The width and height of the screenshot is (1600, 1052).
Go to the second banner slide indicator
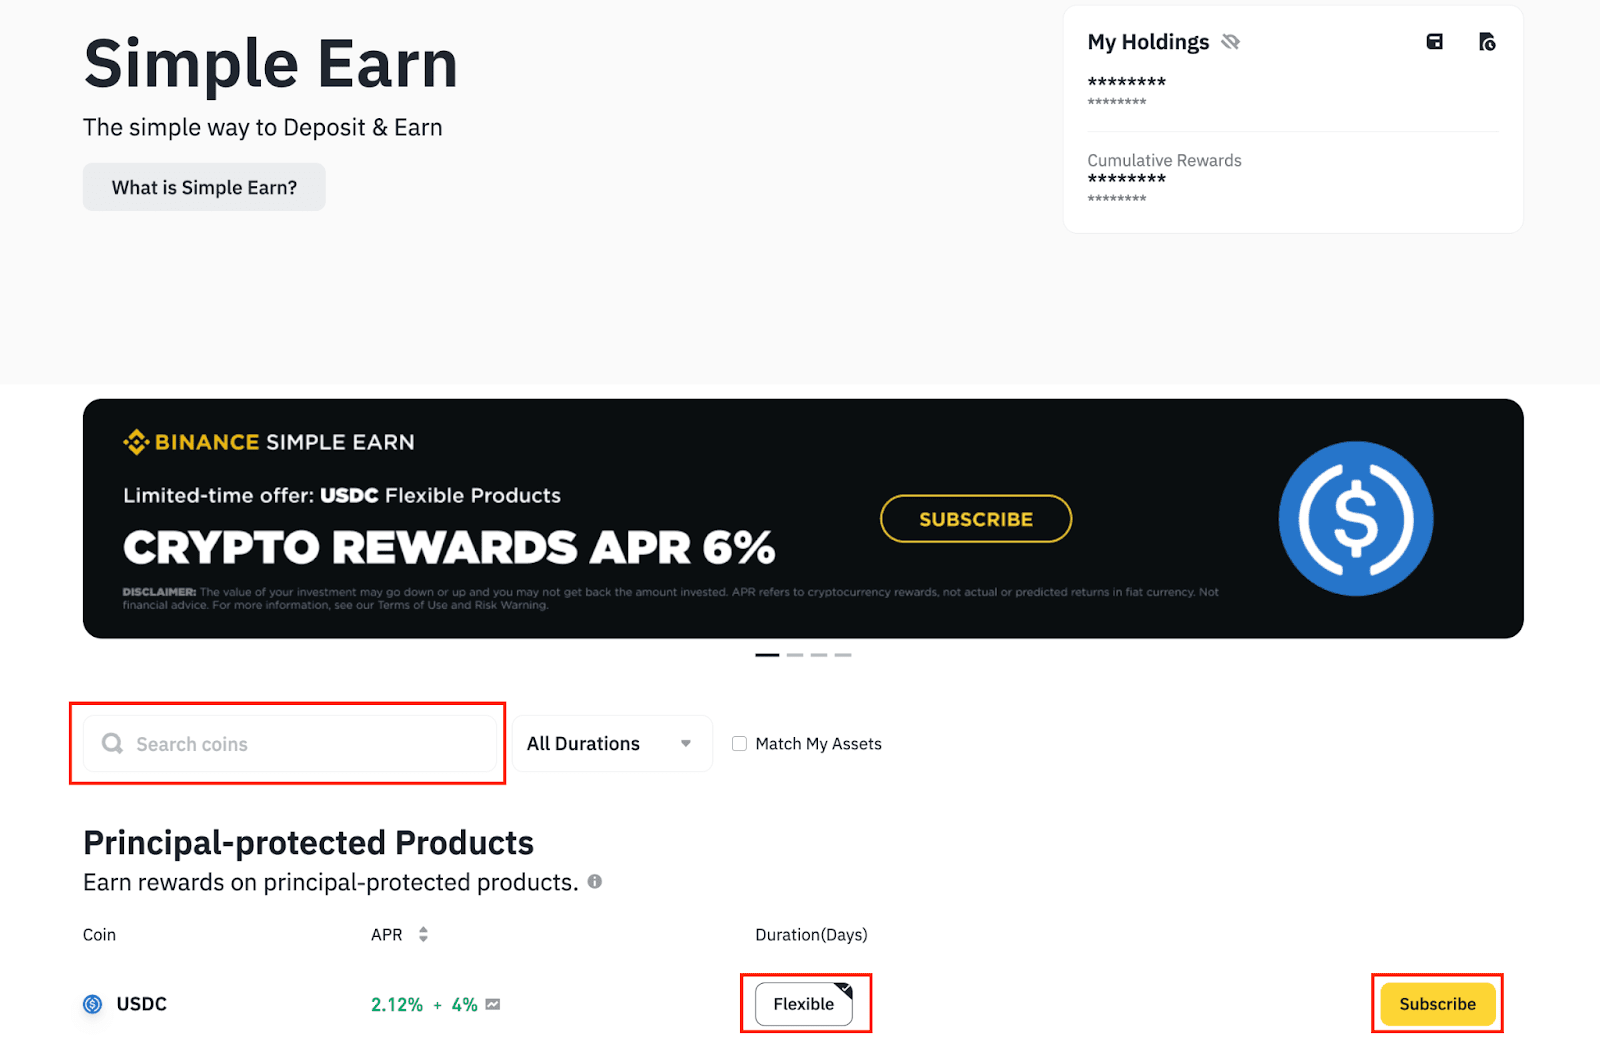(795, 655)
